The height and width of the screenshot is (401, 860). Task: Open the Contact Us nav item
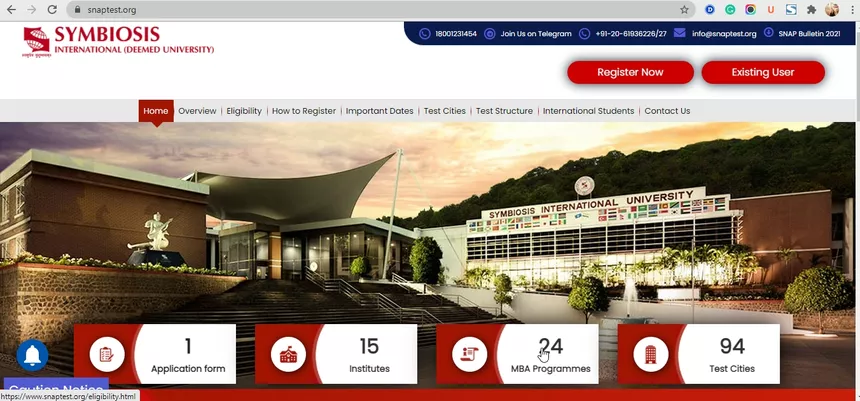coord(667,111)
